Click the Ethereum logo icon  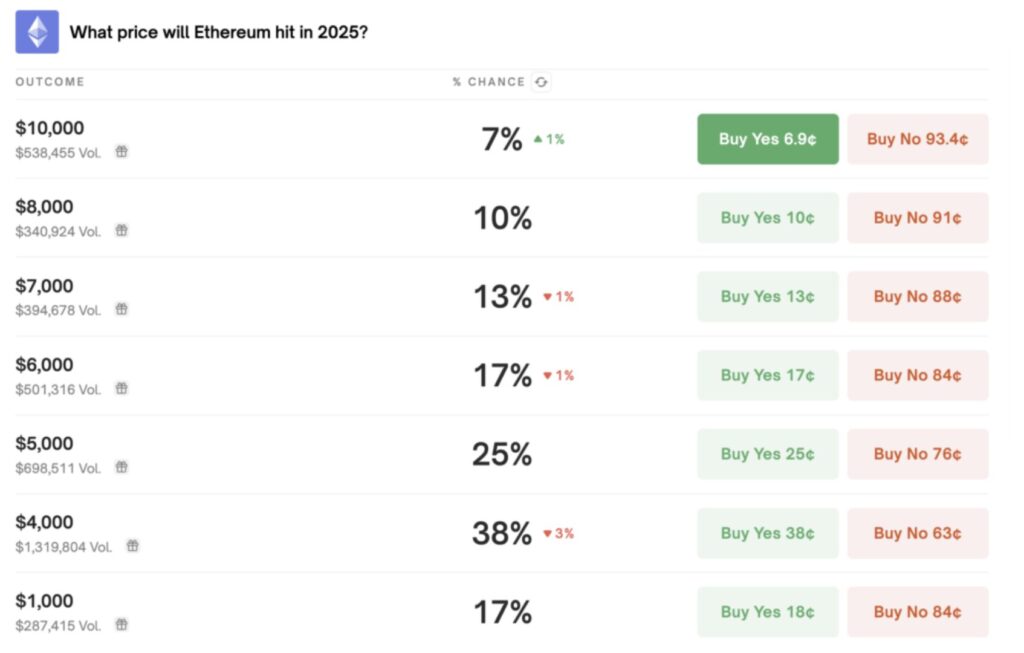pos(37,32)
